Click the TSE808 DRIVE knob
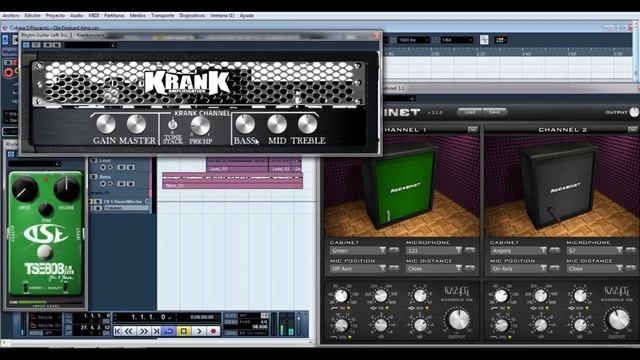Image resolution: width=640 pixels, height=360 pixels. tap(24, 189)
